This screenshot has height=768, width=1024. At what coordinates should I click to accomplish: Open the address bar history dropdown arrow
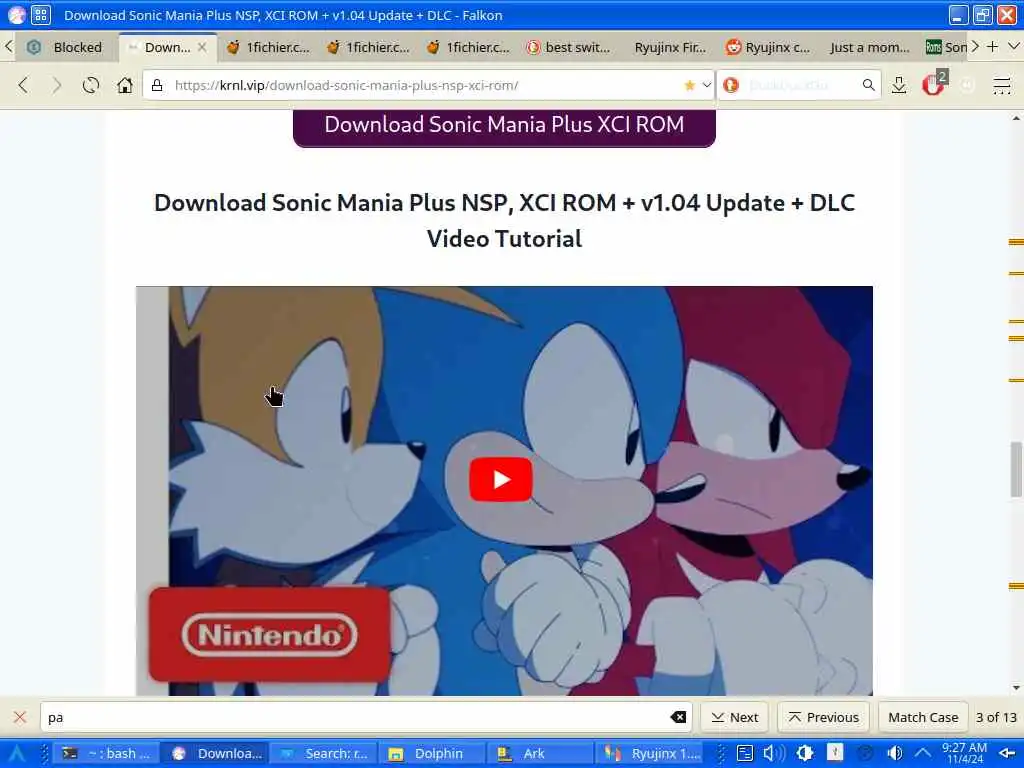point(707,85)
